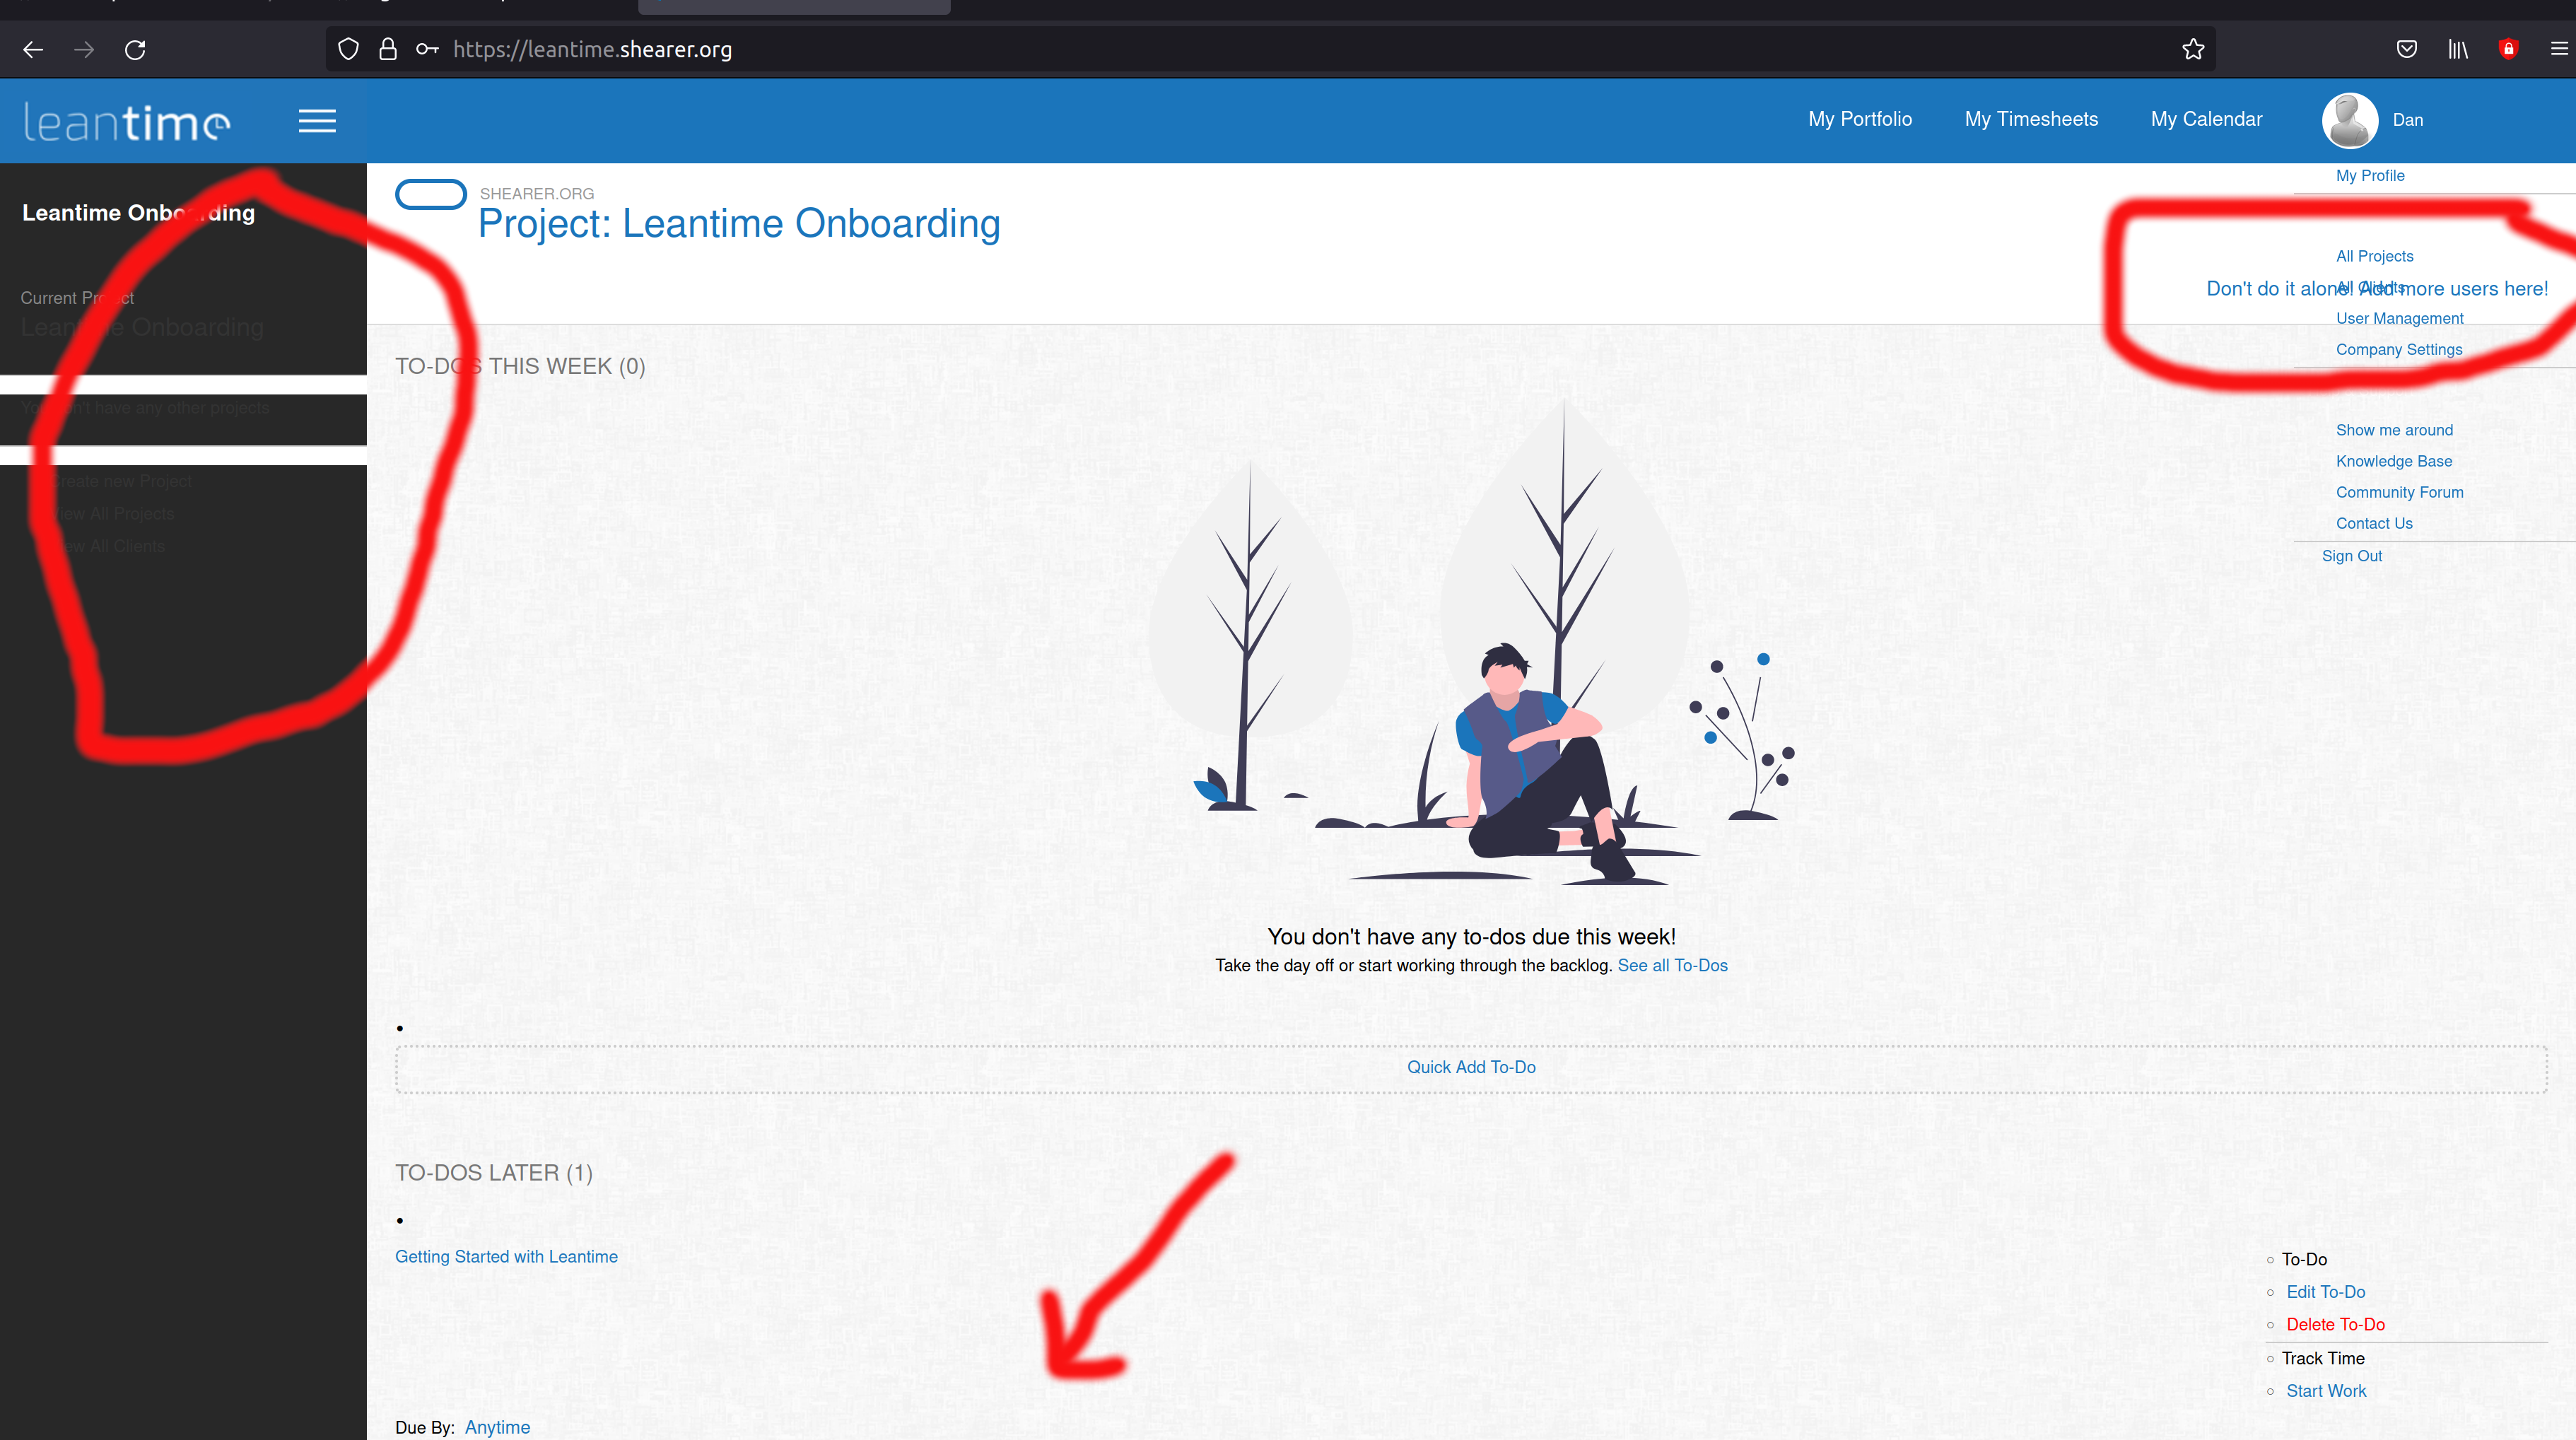
Task: Click Edit To-Do
Action: click(x=2325, y=1292)
